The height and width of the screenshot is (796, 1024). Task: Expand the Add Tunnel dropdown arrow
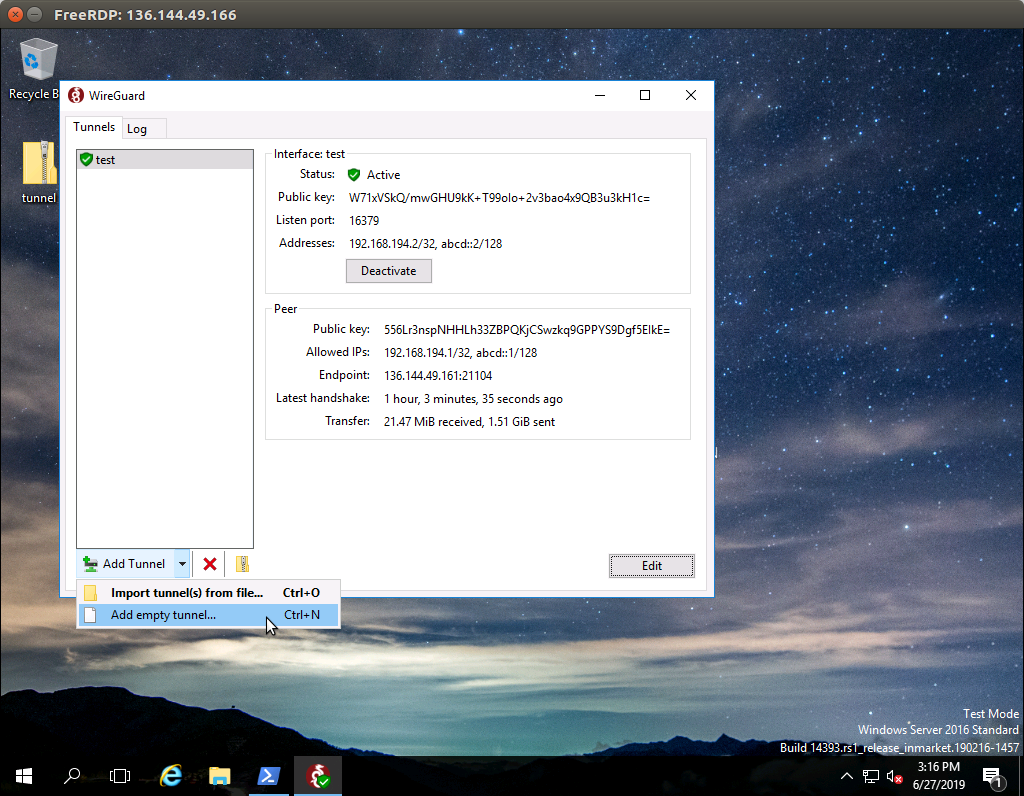click(182, 564)
